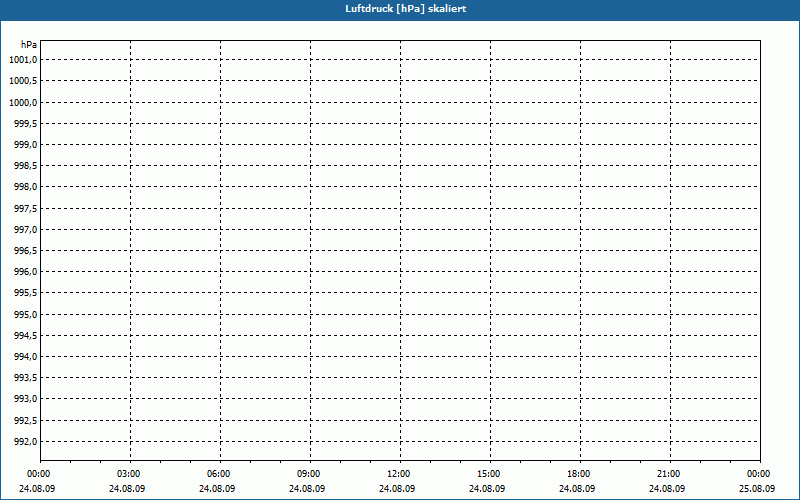The width and height of the screenshot is (800, 500).
Task: Click the 25.08.09 date label
Action: [x=757, y=489]
